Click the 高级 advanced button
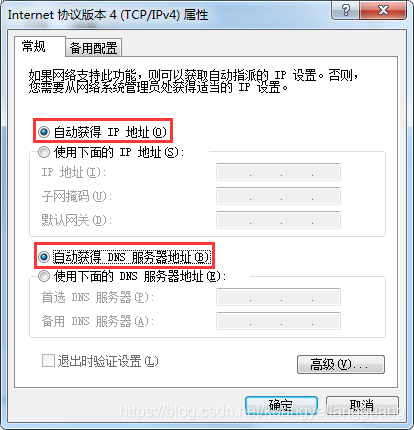The width and height of the screenshot is (414, 430). coord(341,364)
